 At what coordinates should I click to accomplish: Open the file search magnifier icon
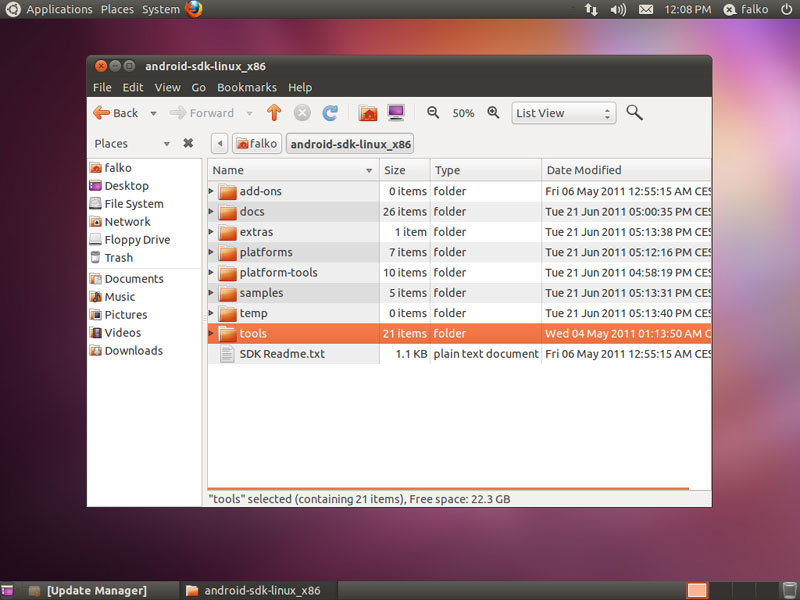(x=634, y=113)
